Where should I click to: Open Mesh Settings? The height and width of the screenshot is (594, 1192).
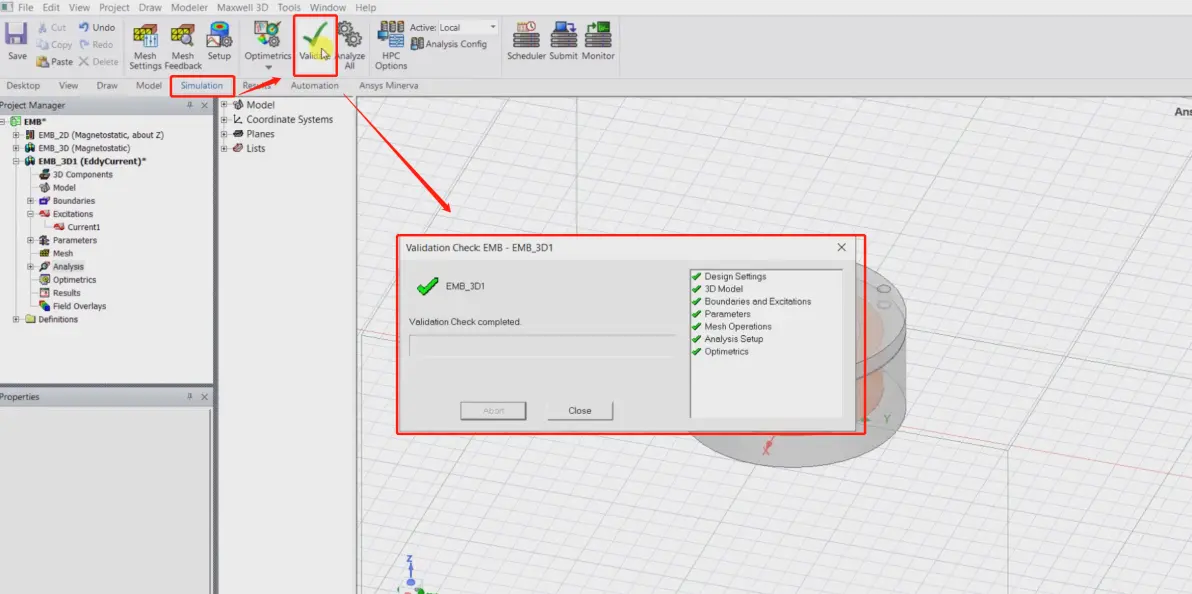pyautogui.click(x=145, y=46)
